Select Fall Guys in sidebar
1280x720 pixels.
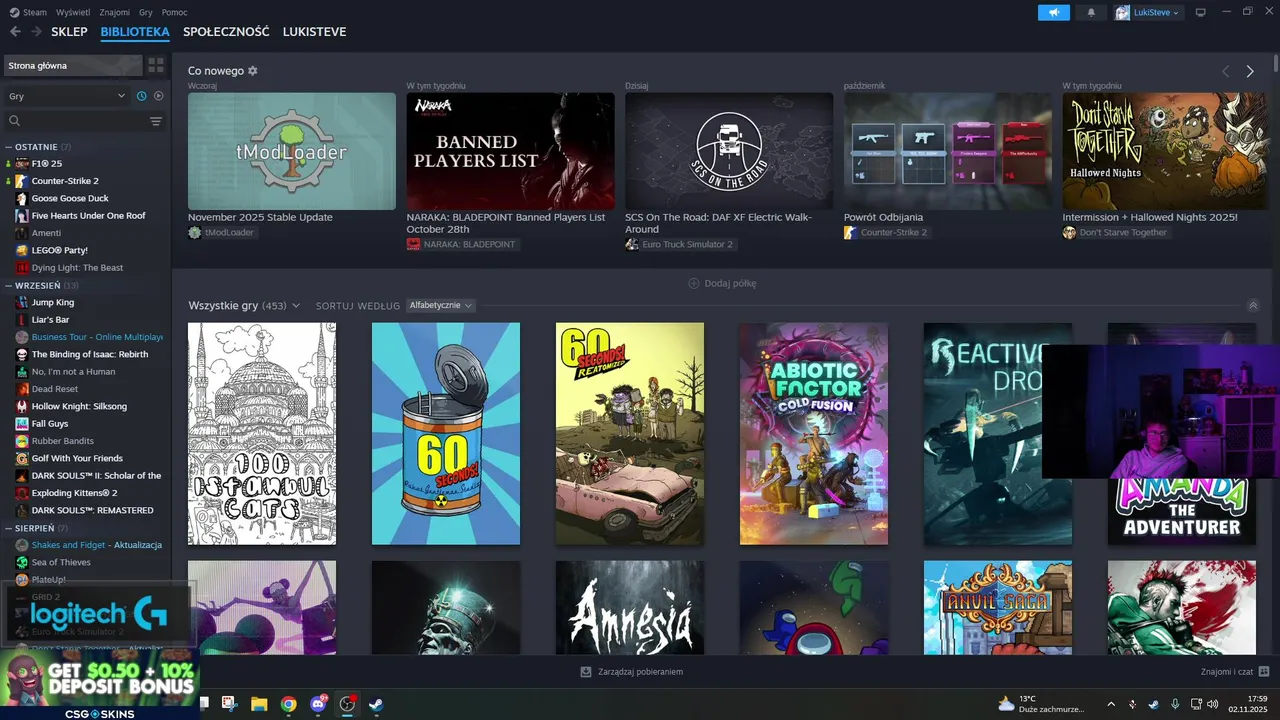50,423
